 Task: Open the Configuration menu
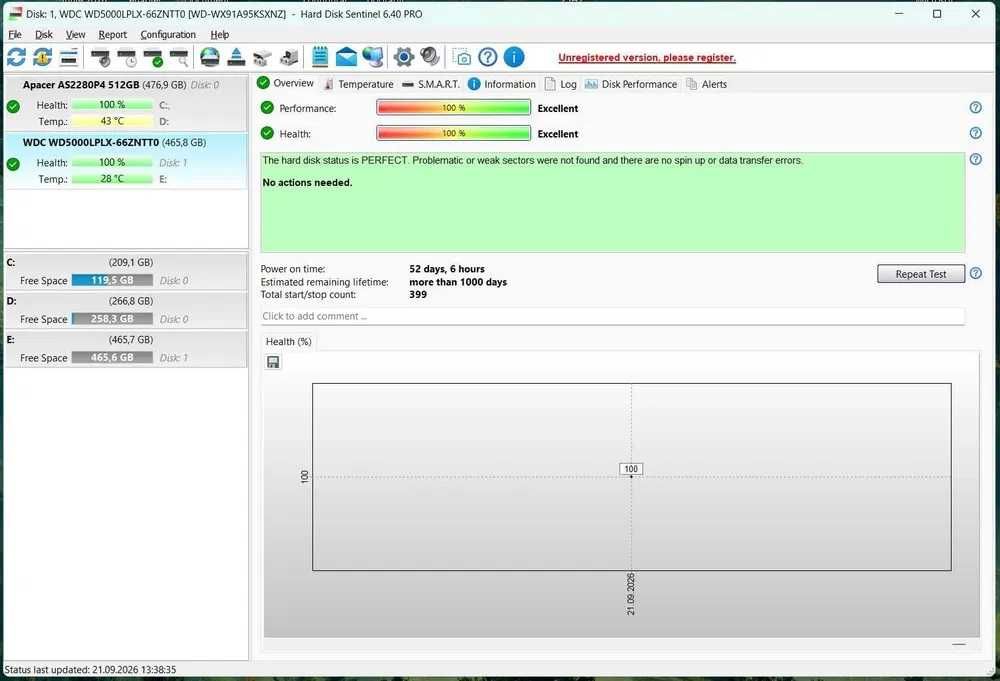[x=168, y=34]
